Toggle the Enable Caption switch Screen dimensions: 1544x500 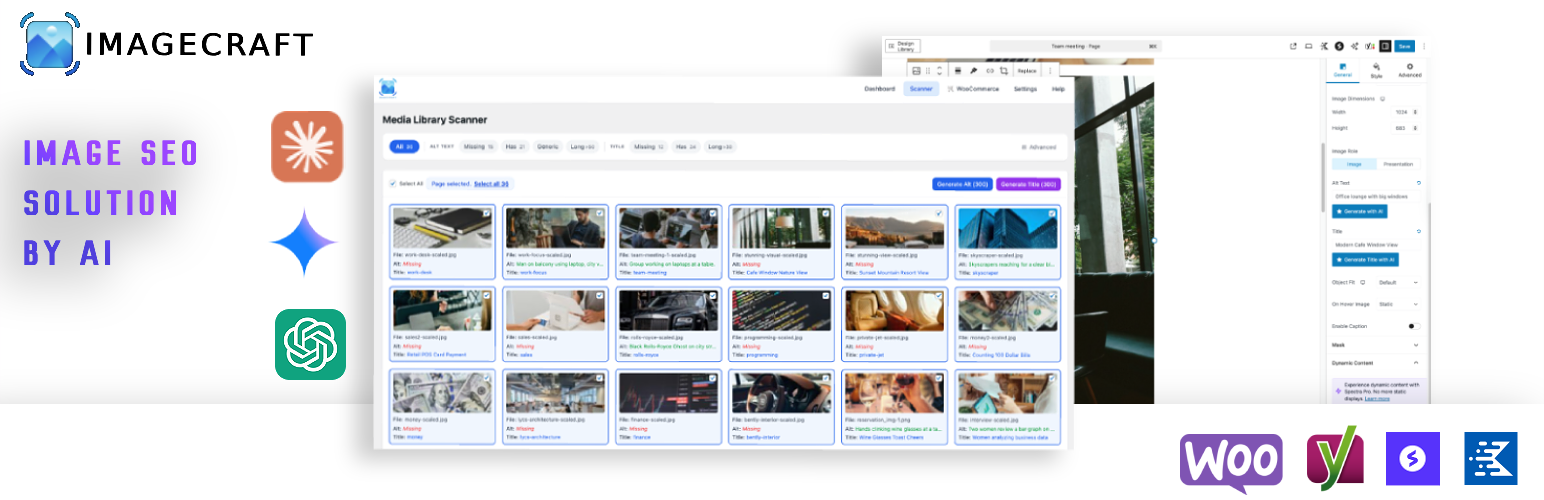[1413, 326]
